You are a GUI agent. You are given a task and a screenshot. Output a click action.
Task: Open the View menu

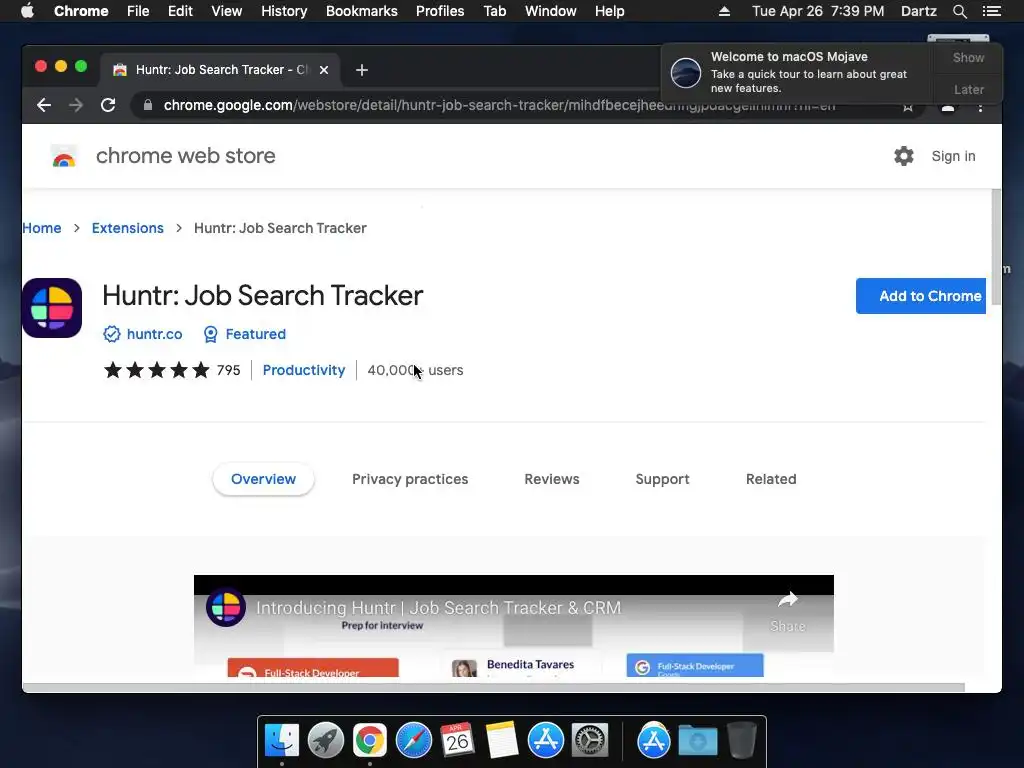pyautogui.click(x=227, y=11)
